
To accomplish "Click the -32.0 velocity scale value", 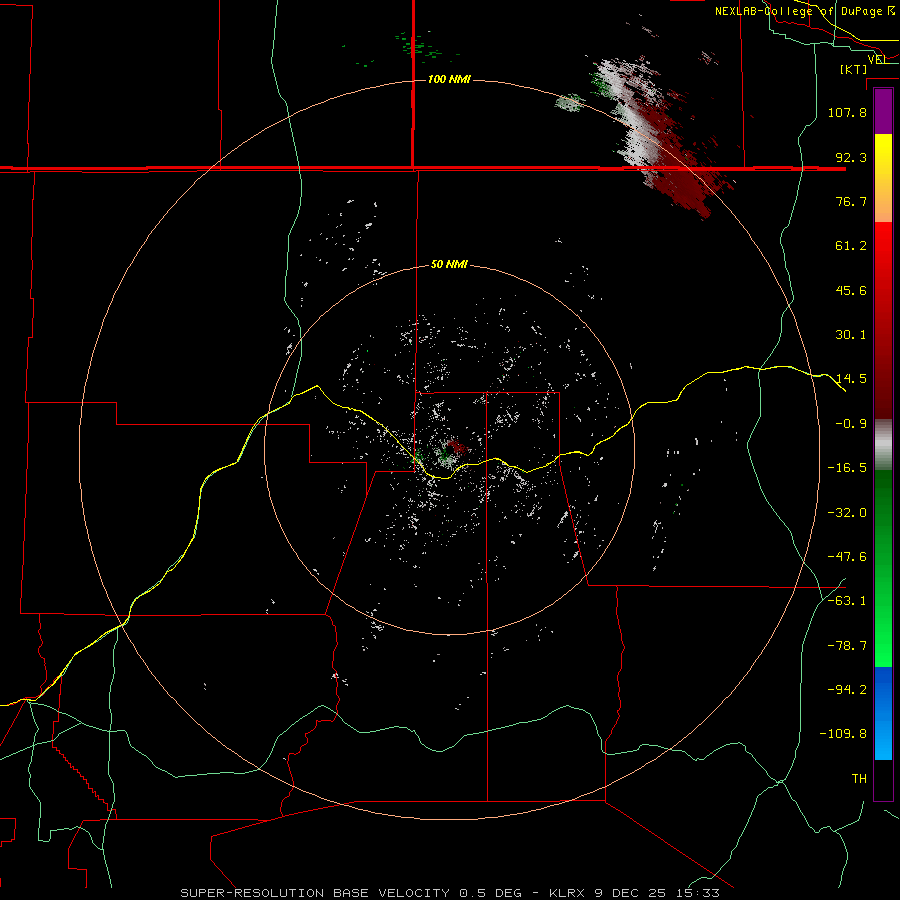I will coord(847,513).
